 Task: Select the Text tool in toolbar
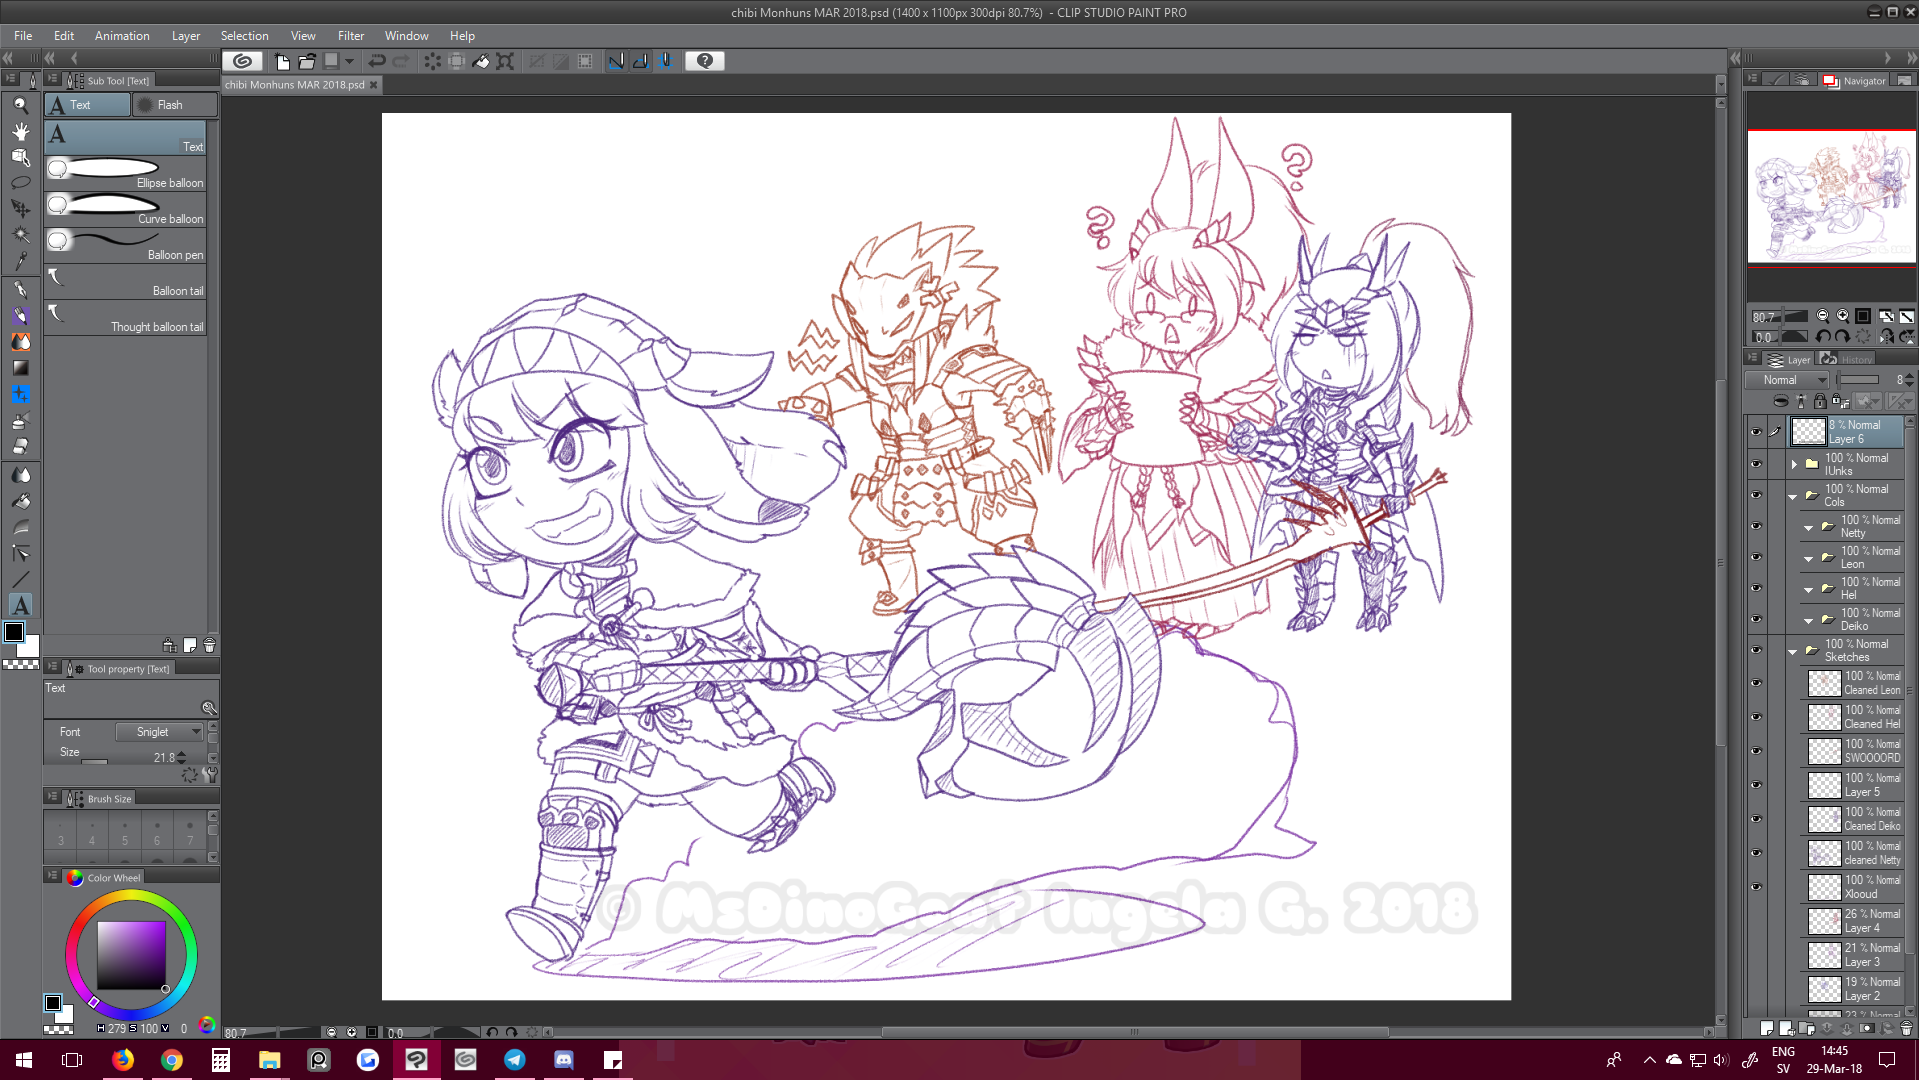20,605
